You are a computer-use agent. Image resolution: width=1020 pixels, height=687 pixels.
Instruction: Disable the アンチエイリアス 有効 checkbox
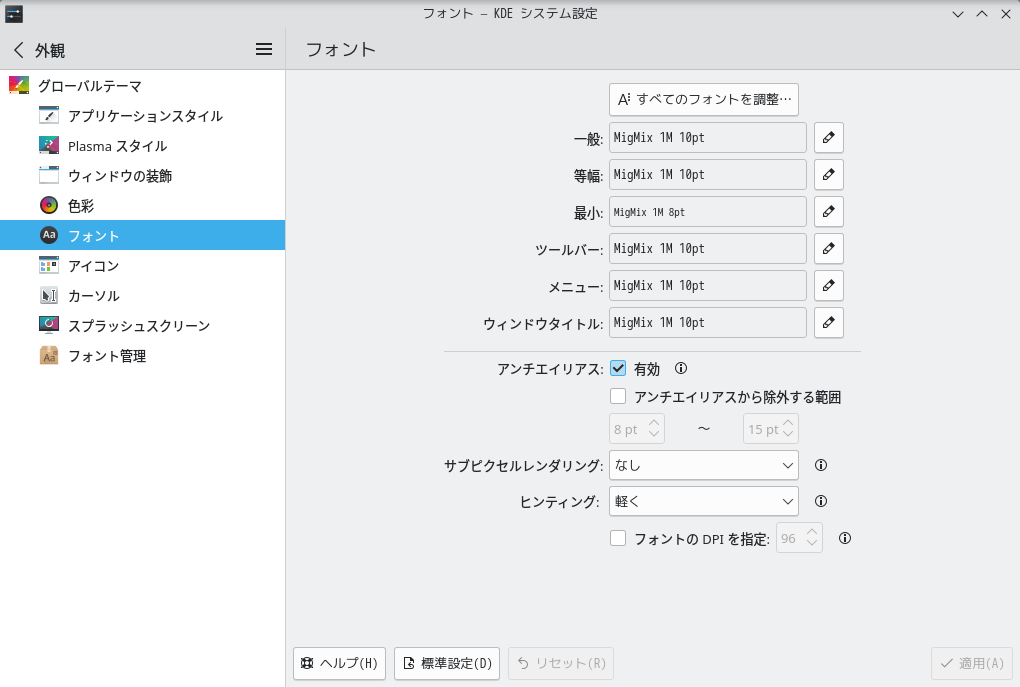point(618,368)
